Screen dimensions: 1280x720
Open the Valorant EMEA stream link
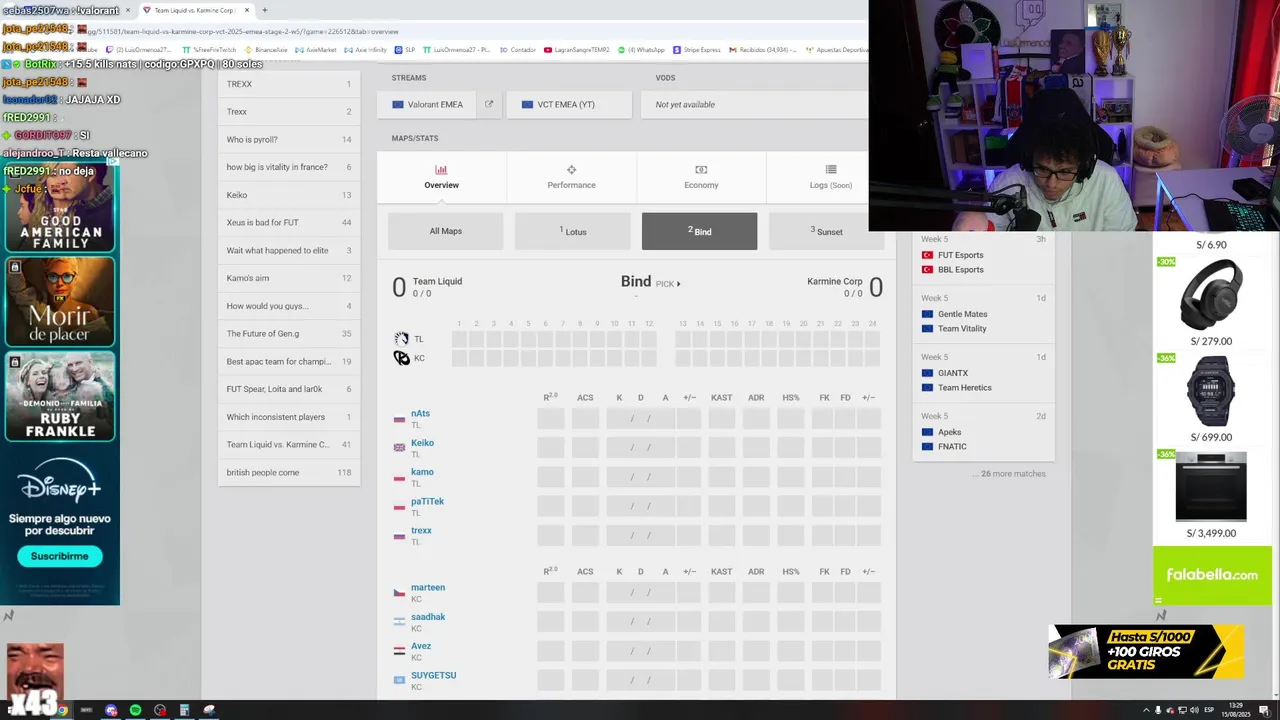427,104
